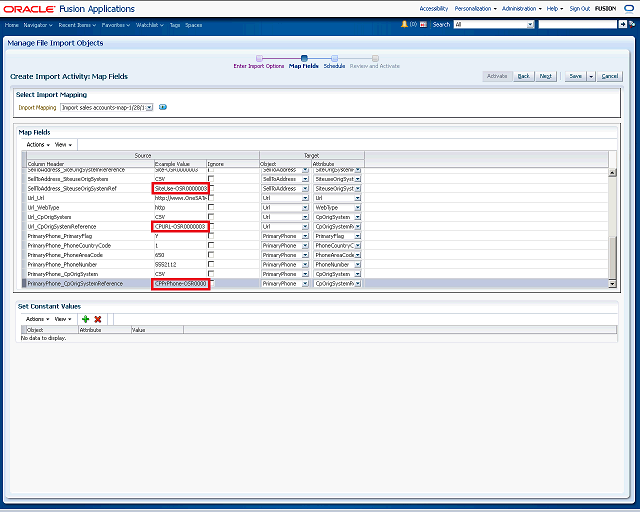640x512 pixels.
Task: Toggle Ignore checkbox for PrimaryPhone_PhoneNumber row
Action: coord(211,265)
